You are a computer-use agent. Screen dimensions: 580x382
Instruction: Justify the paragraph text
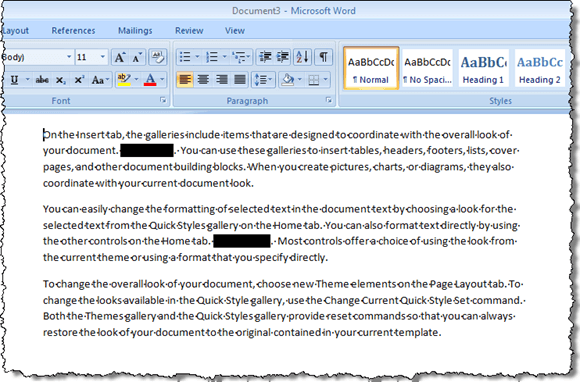pos(240,80)
